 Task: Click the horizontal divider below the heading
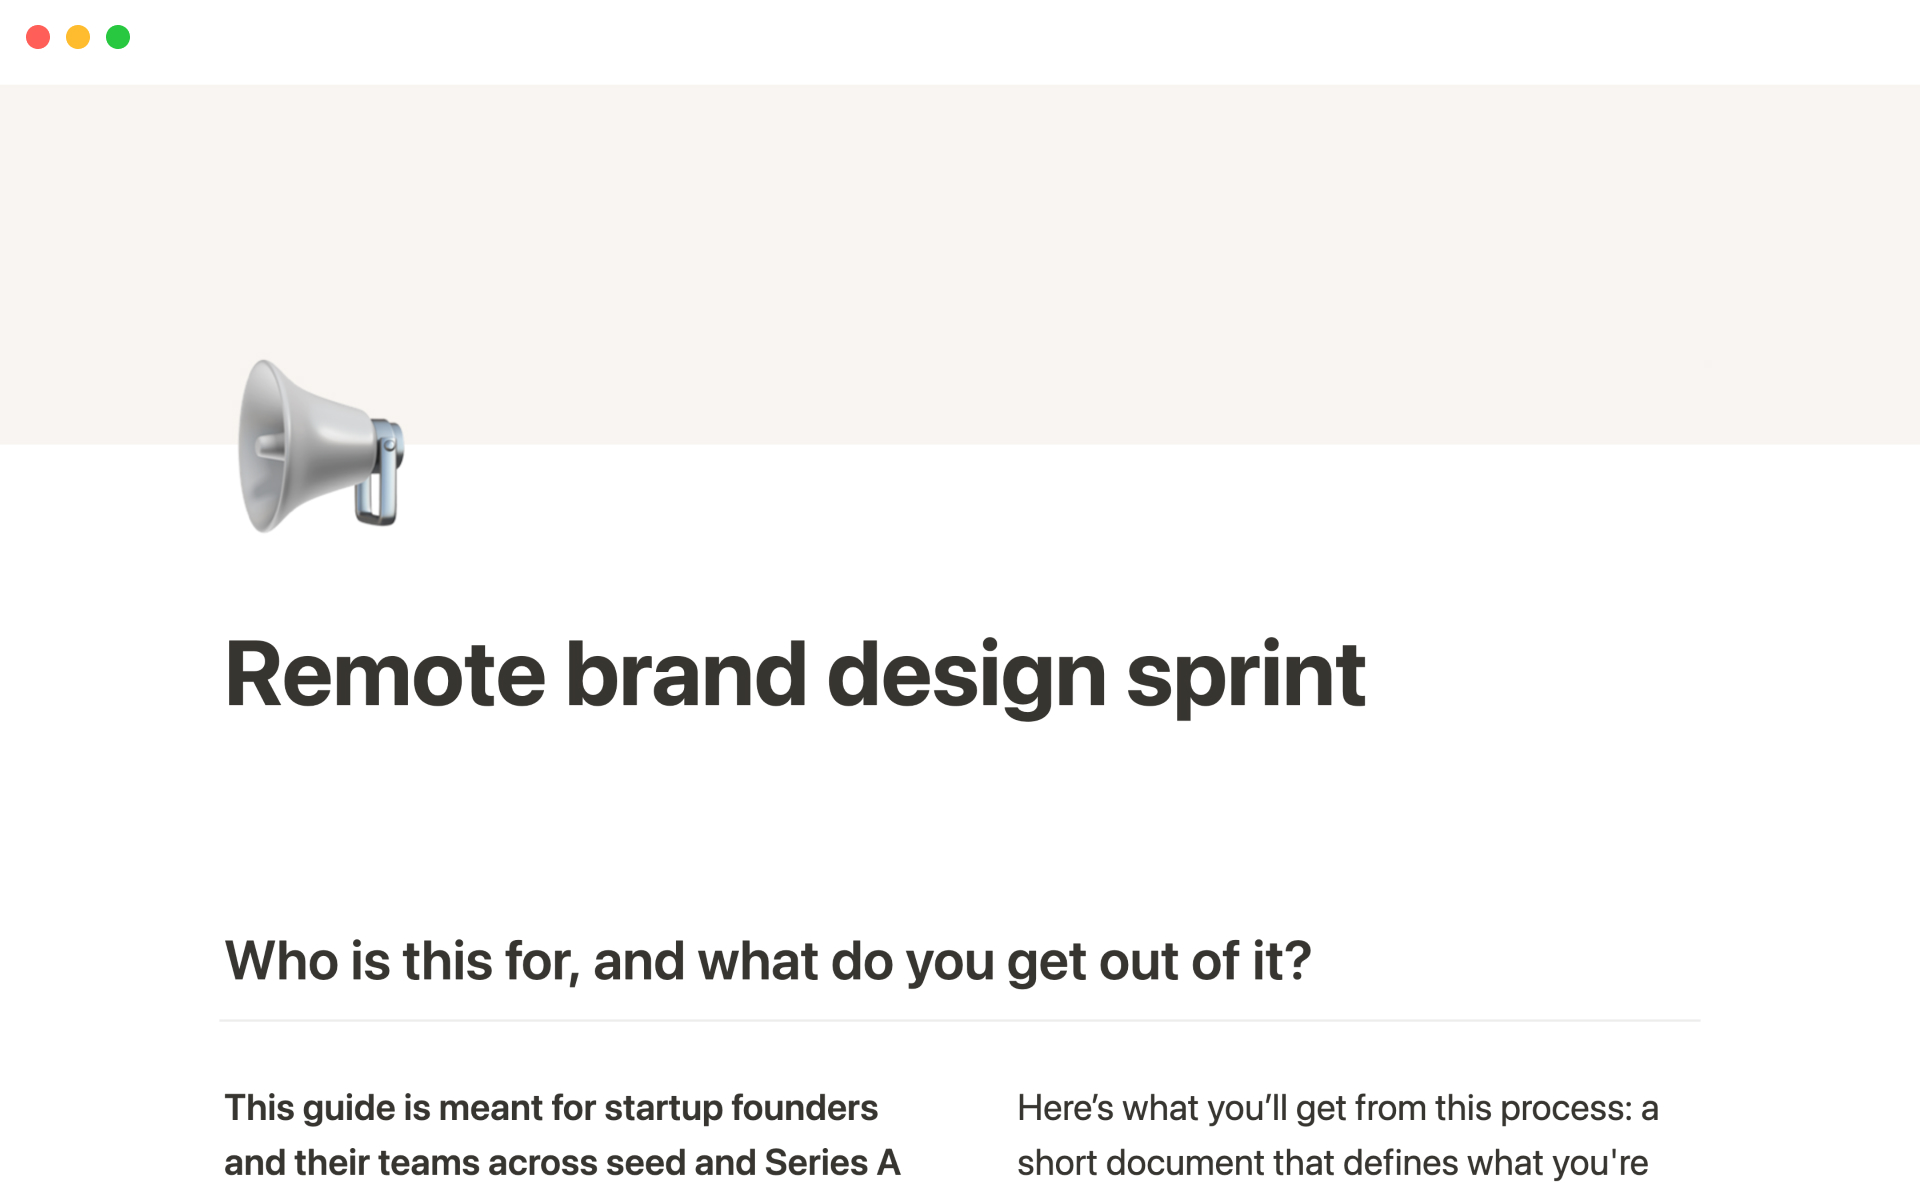pyautogui.click(x=960, y=1021)
